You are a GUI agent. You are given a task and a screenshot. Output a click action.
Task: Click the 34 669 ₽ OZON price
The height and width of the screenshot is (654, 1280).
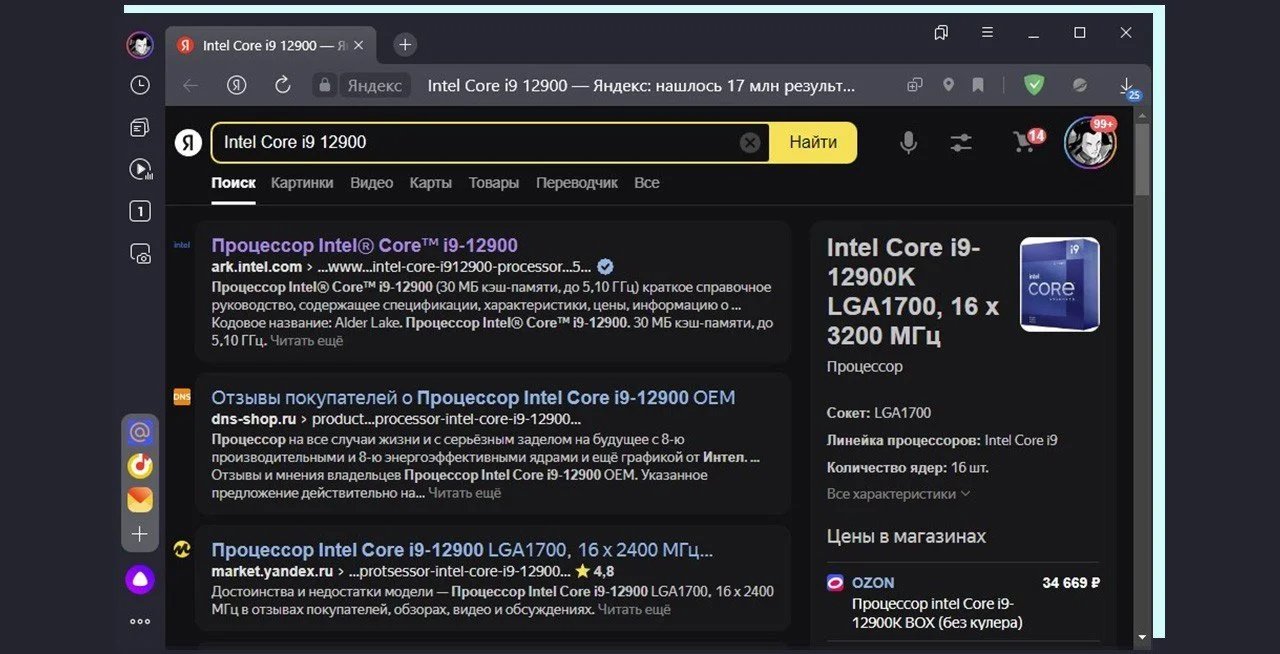coord(1071,582)
